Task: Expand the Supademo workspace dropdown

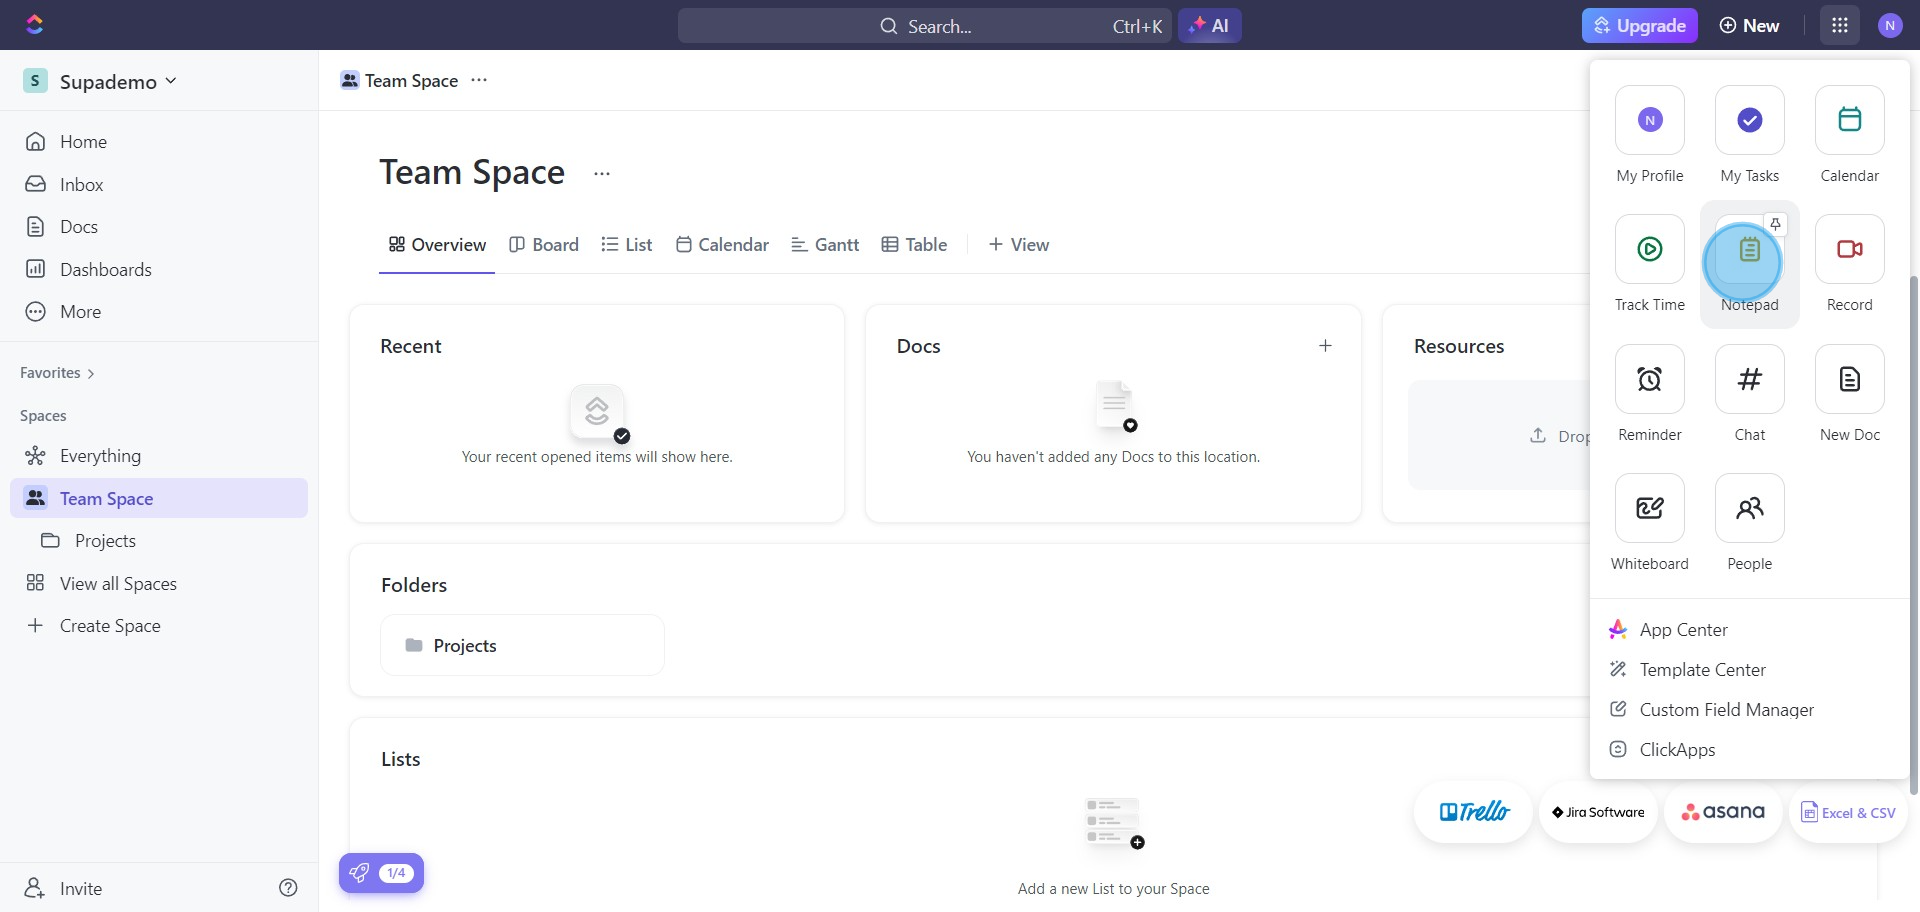Action: tap(100, 81)
